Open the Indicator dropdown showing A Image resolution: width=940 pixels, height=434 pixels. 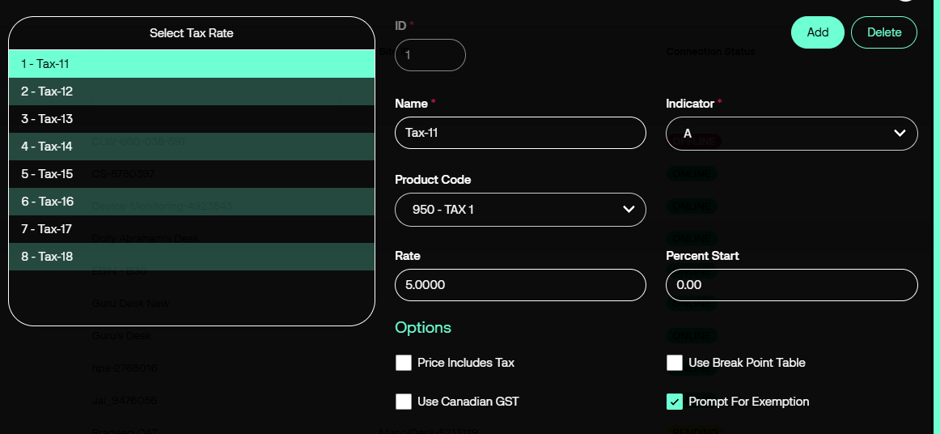[791, 133]
